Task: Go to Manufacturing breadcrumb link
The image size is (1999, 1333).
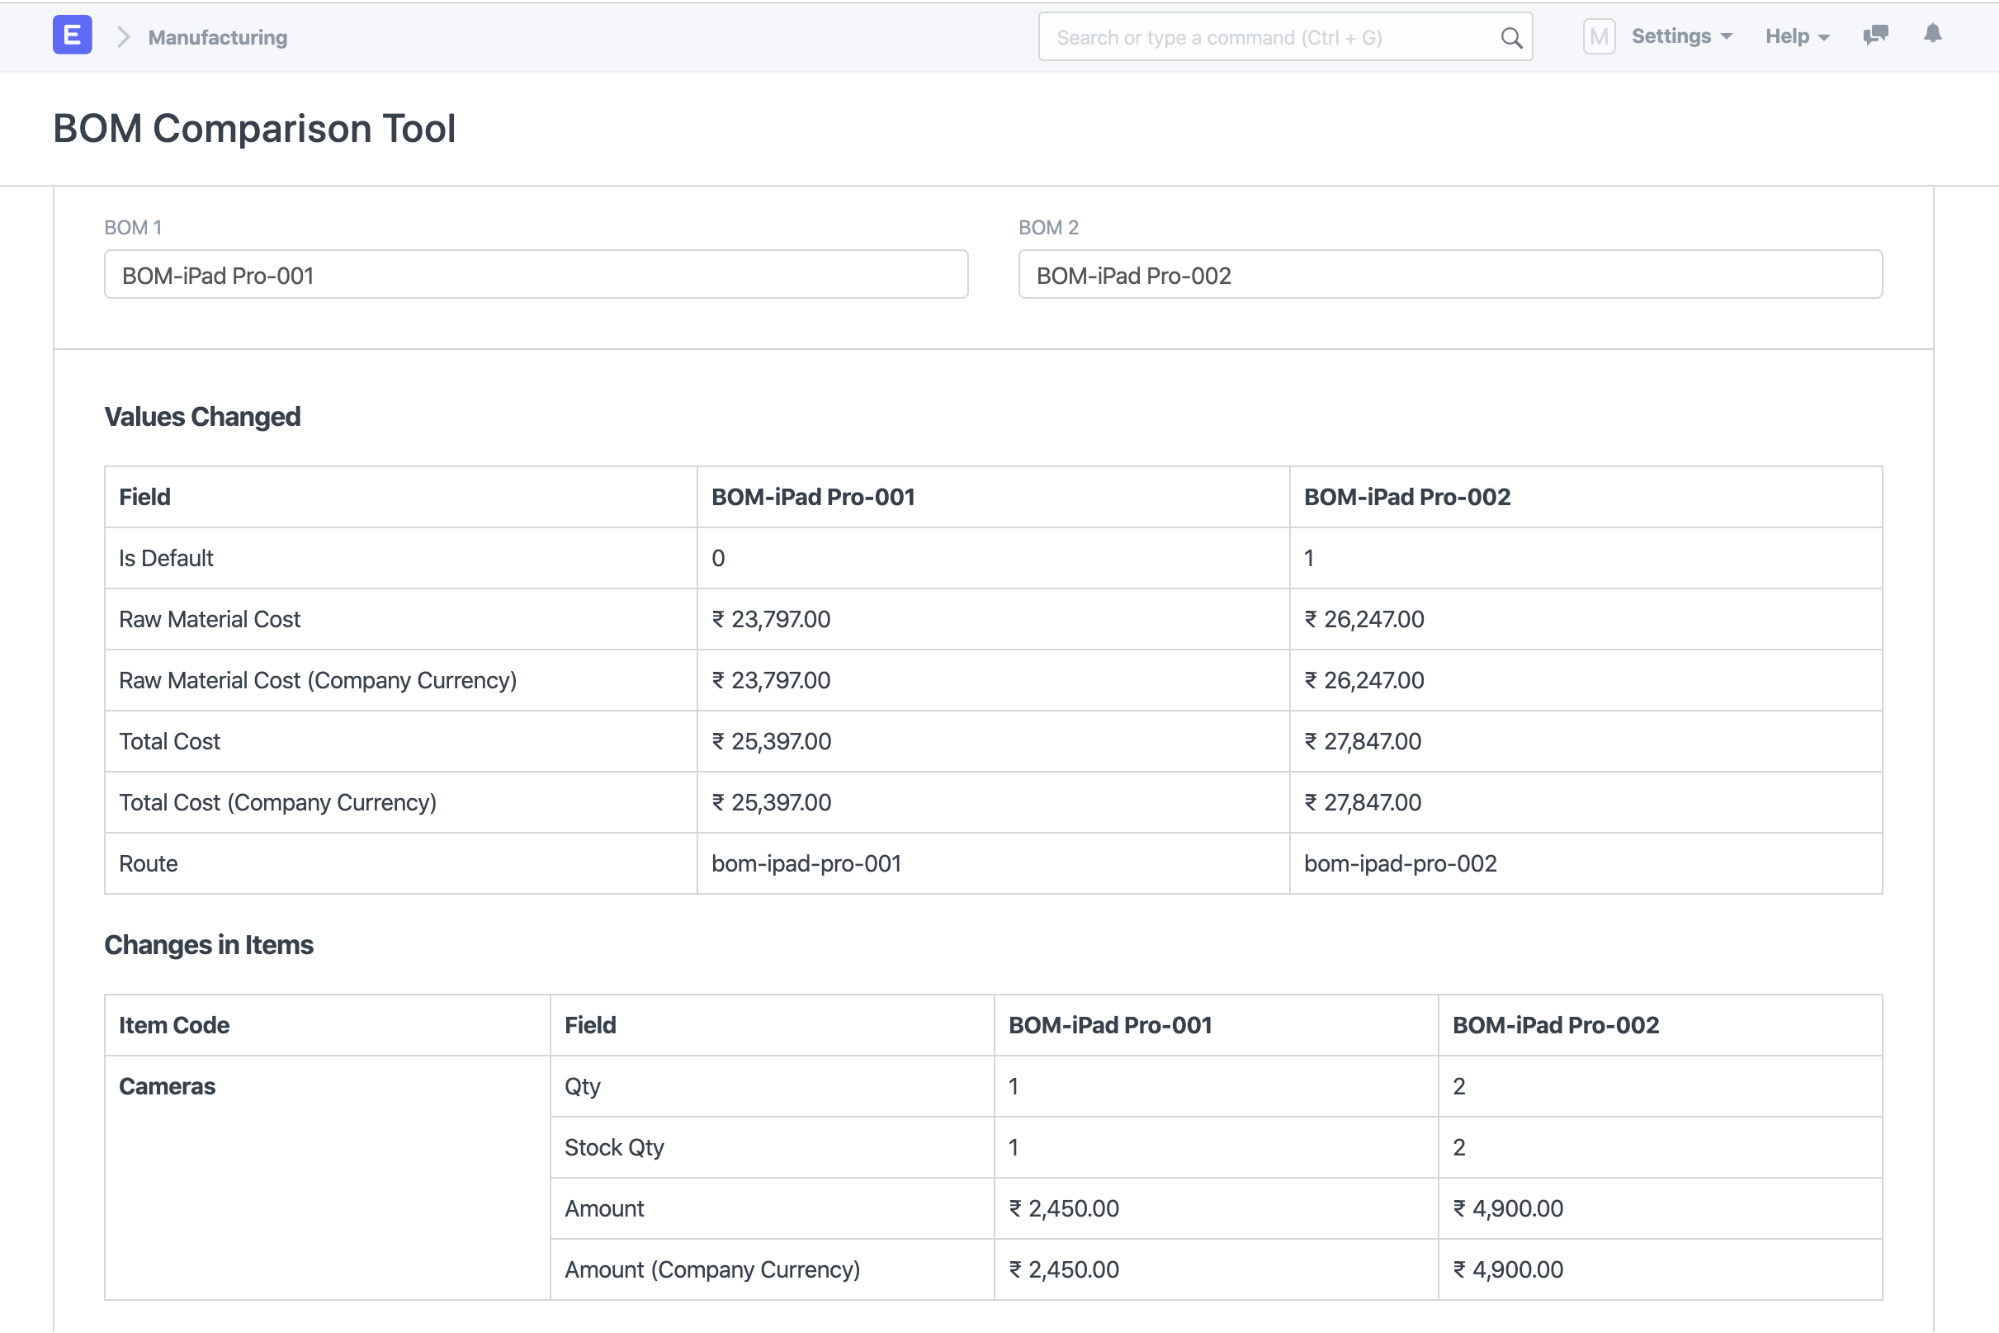Action: click(218, 37)
